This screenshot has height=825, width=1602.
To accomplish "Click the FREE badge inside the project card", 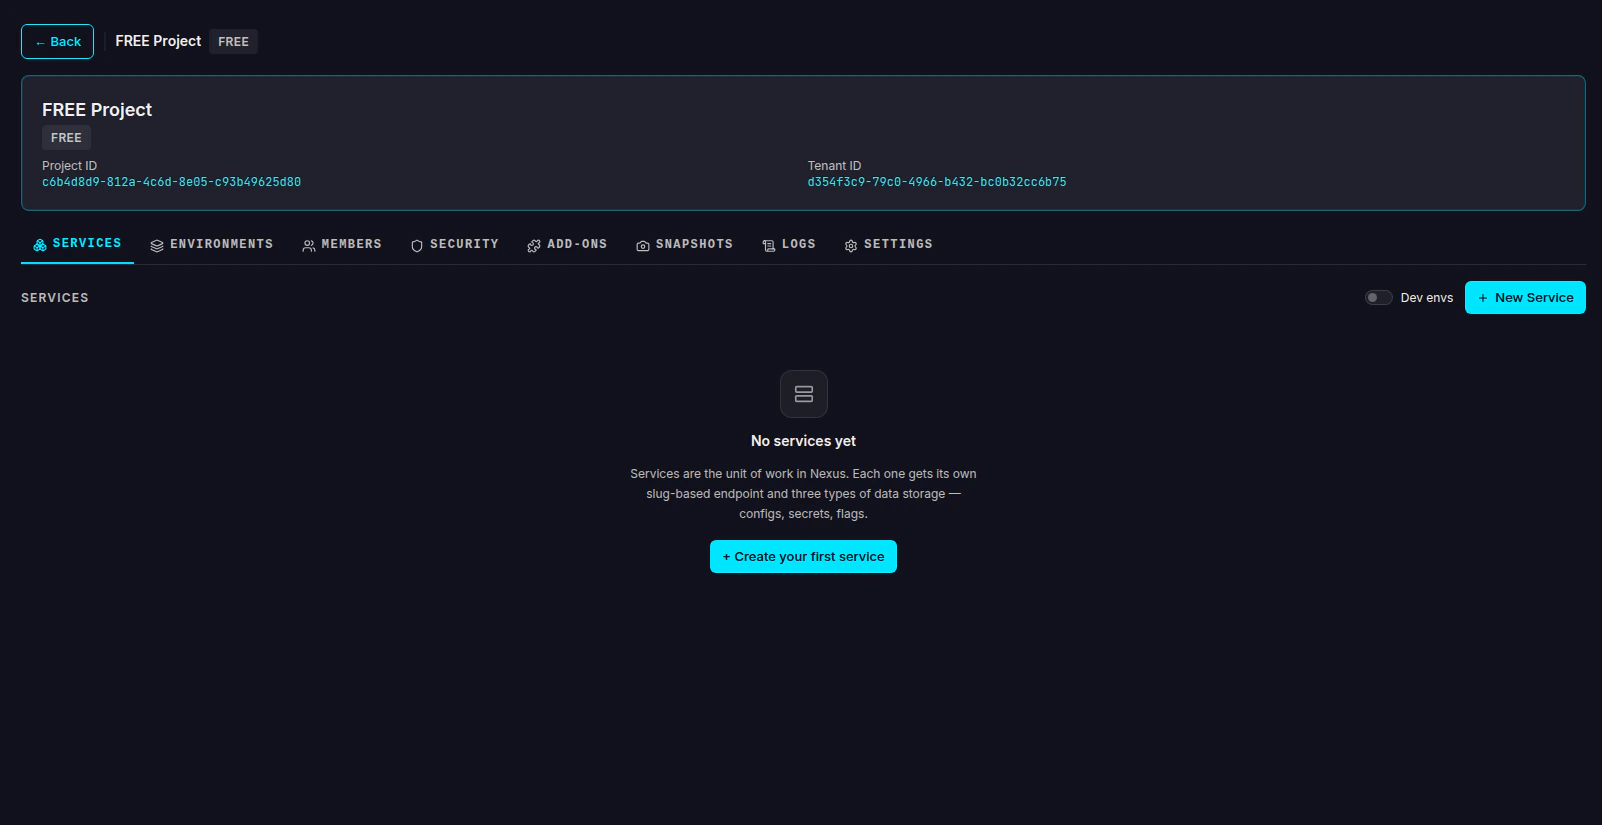I will tap(66, 138).
